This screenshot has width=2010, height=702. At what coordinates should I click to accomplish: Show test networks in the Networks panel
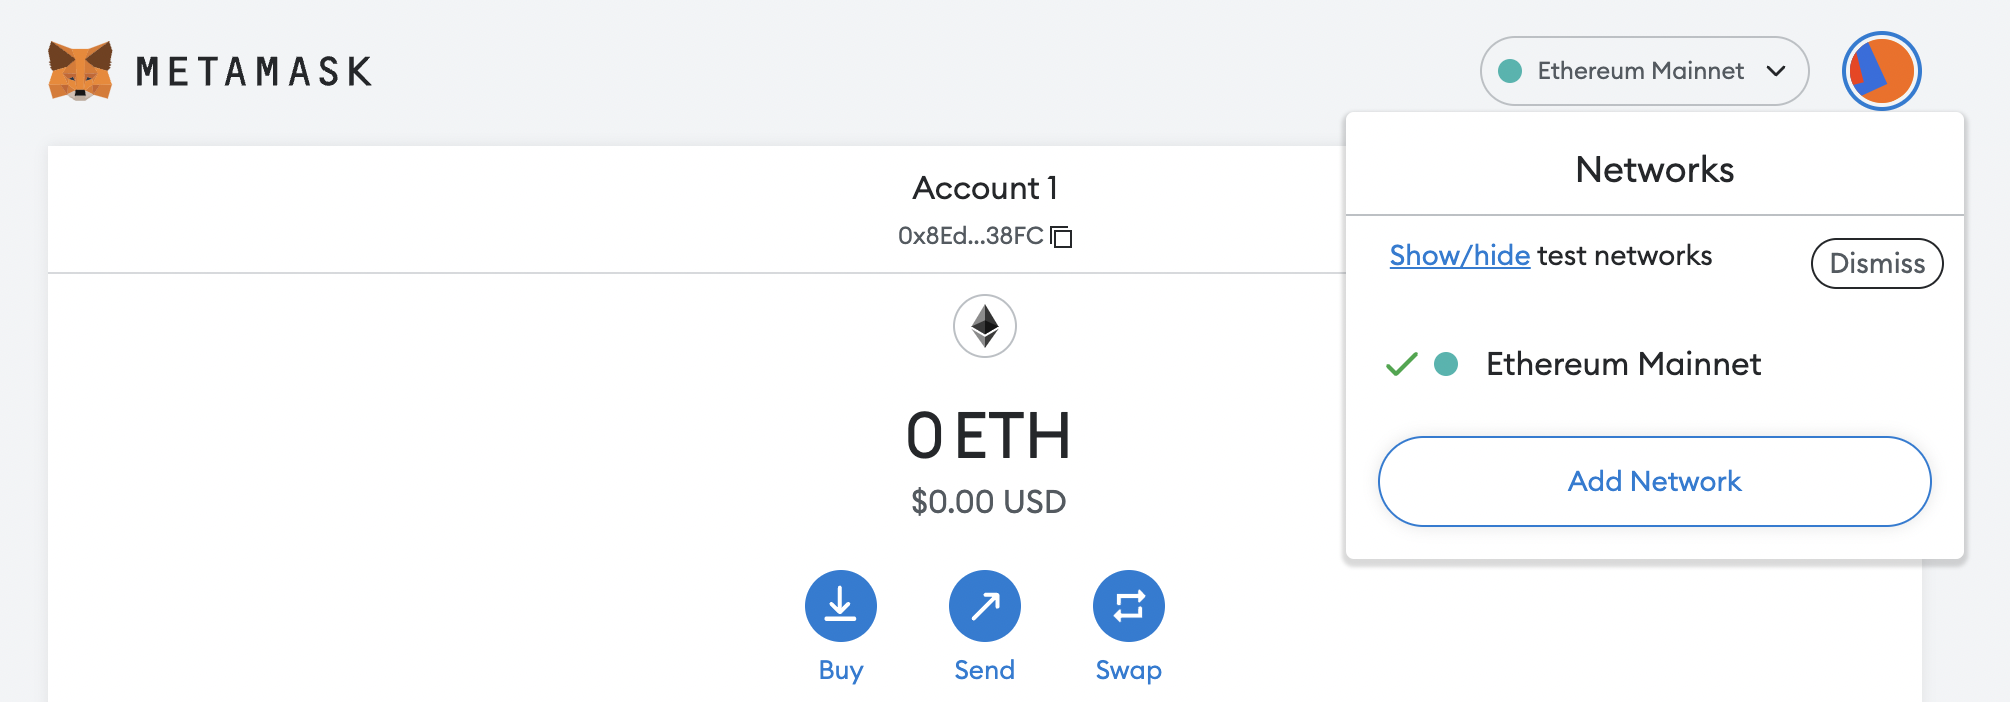(1459, 256)
